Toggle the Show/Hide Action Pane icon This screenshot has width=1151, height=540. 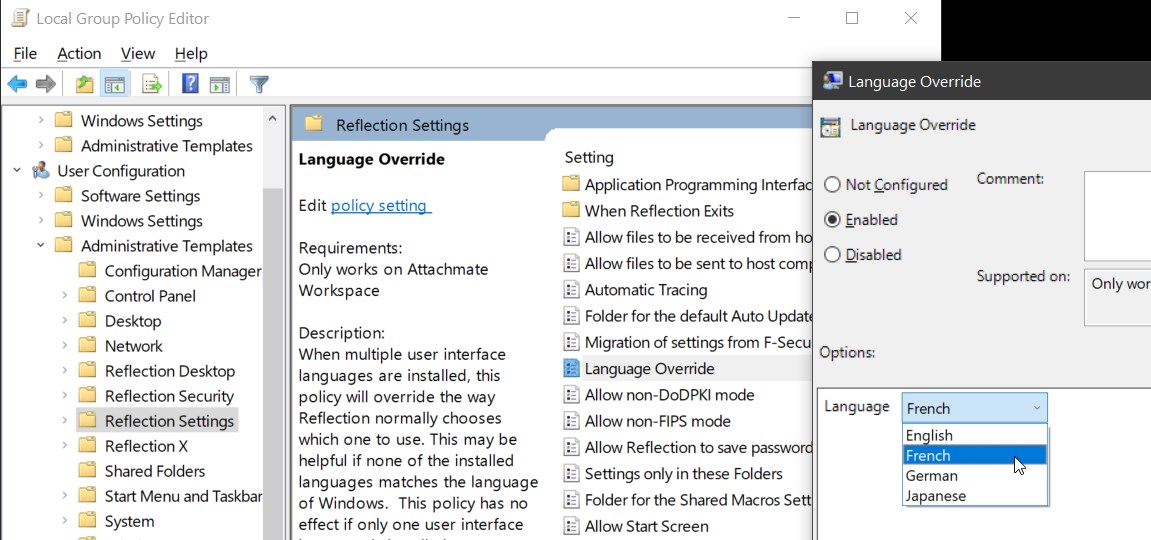point(220,84)
